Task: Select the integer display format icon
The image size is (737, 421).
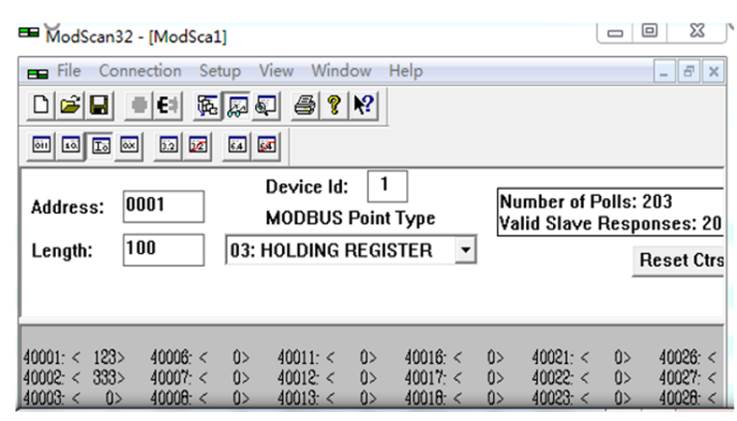Action: 100,146
